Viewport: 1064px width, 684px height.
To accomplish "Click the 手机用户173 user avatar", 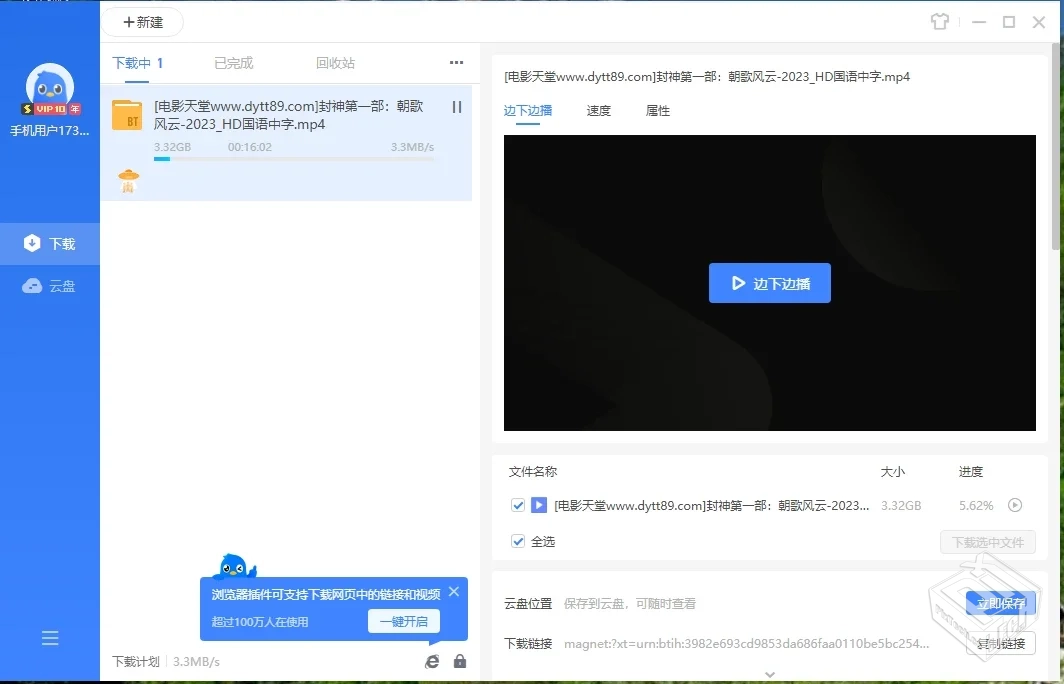I will (50, 88).
